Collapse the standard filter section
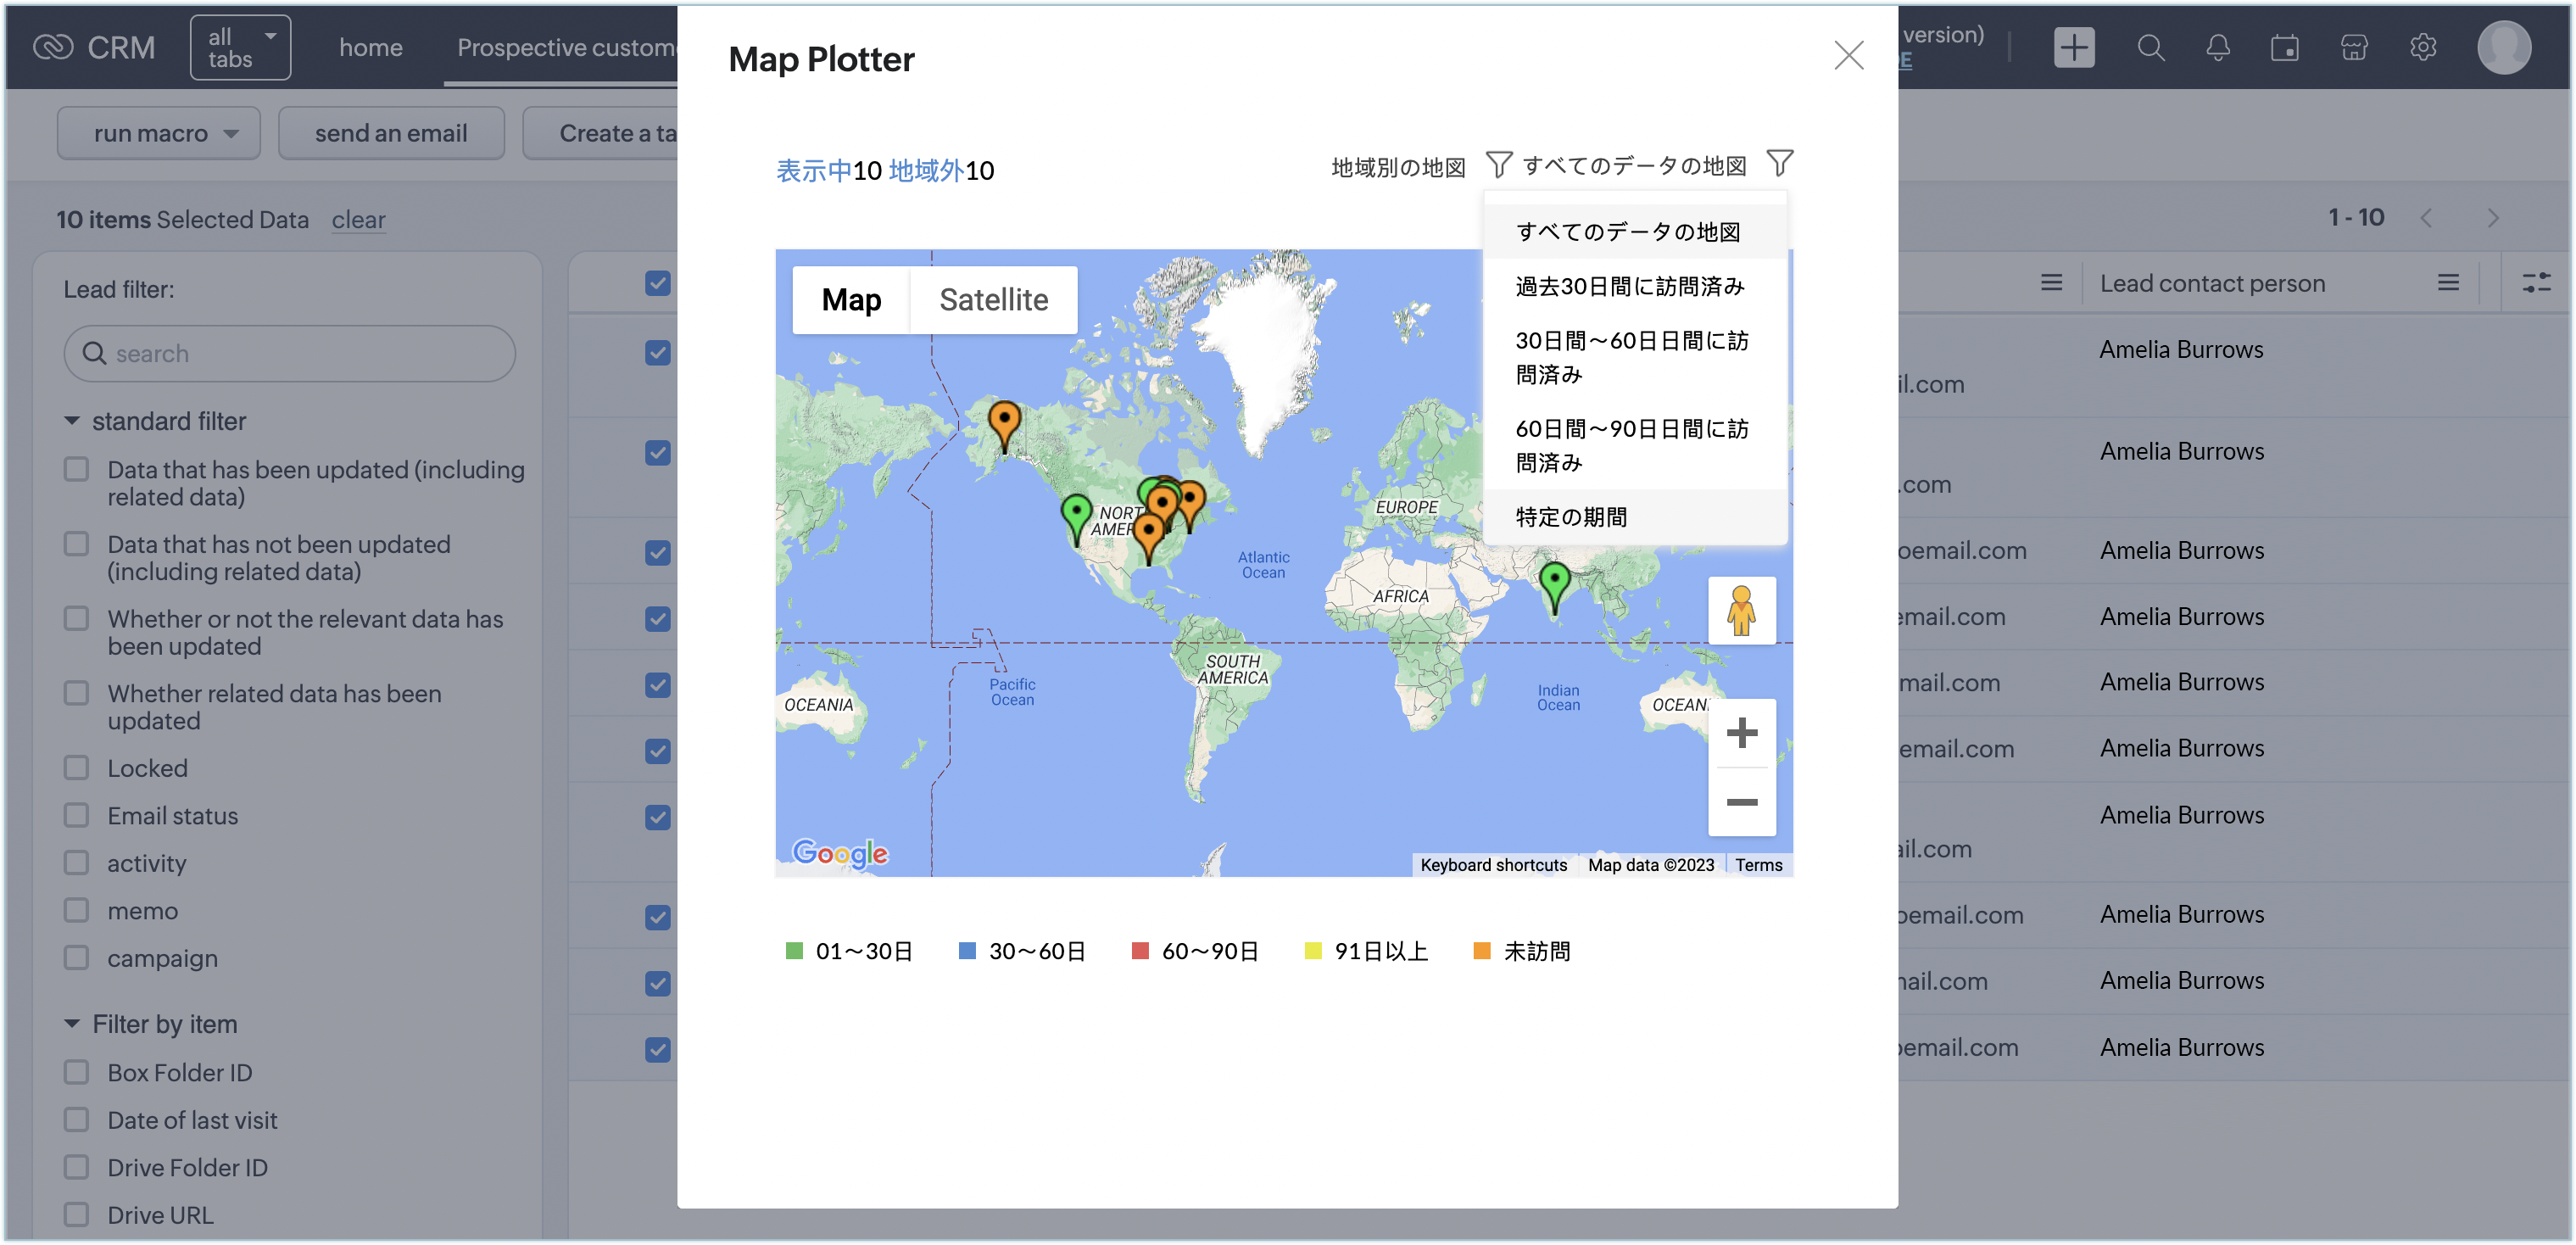Viewport: 2576px width, 1245px height. [72, 421]
